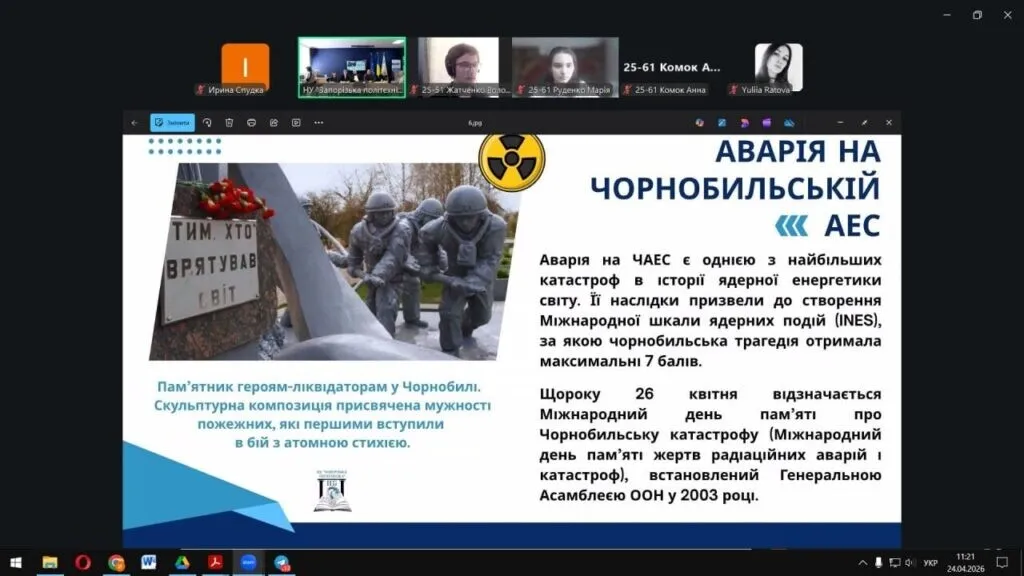Viewport: 1024px width, 576px height.
Task: Click the displayed slide image in Photos
Action: tap(512, 340)
